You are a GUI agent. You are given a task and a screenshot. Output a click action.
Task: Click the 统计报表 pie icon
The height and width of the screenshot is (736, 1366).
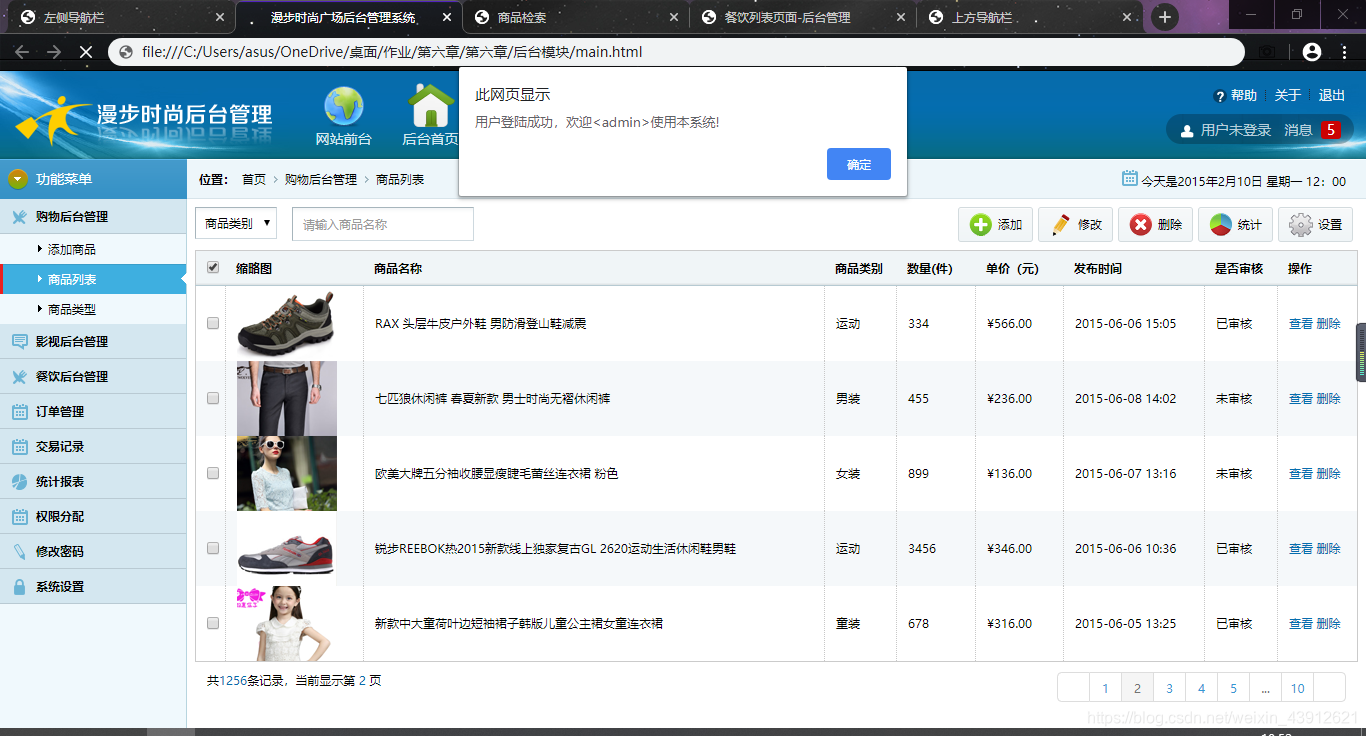coord(19,482)
